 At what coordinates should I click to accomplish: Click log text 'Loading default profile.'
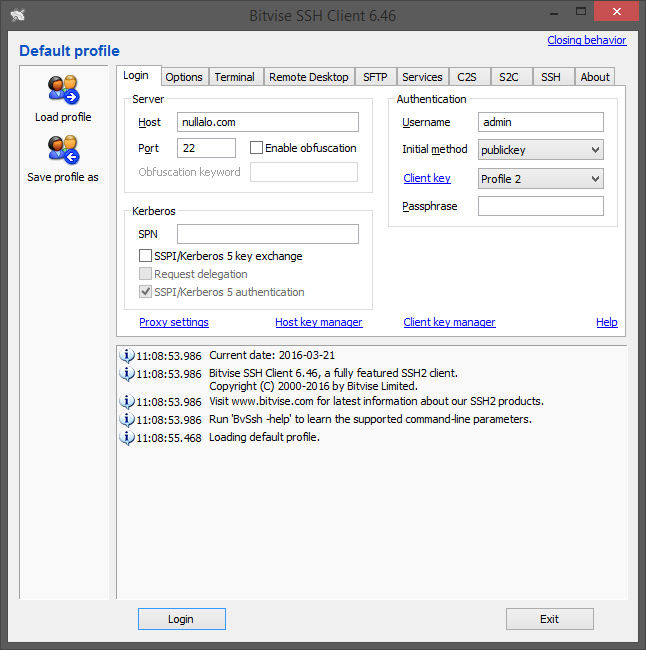point(265,437)
